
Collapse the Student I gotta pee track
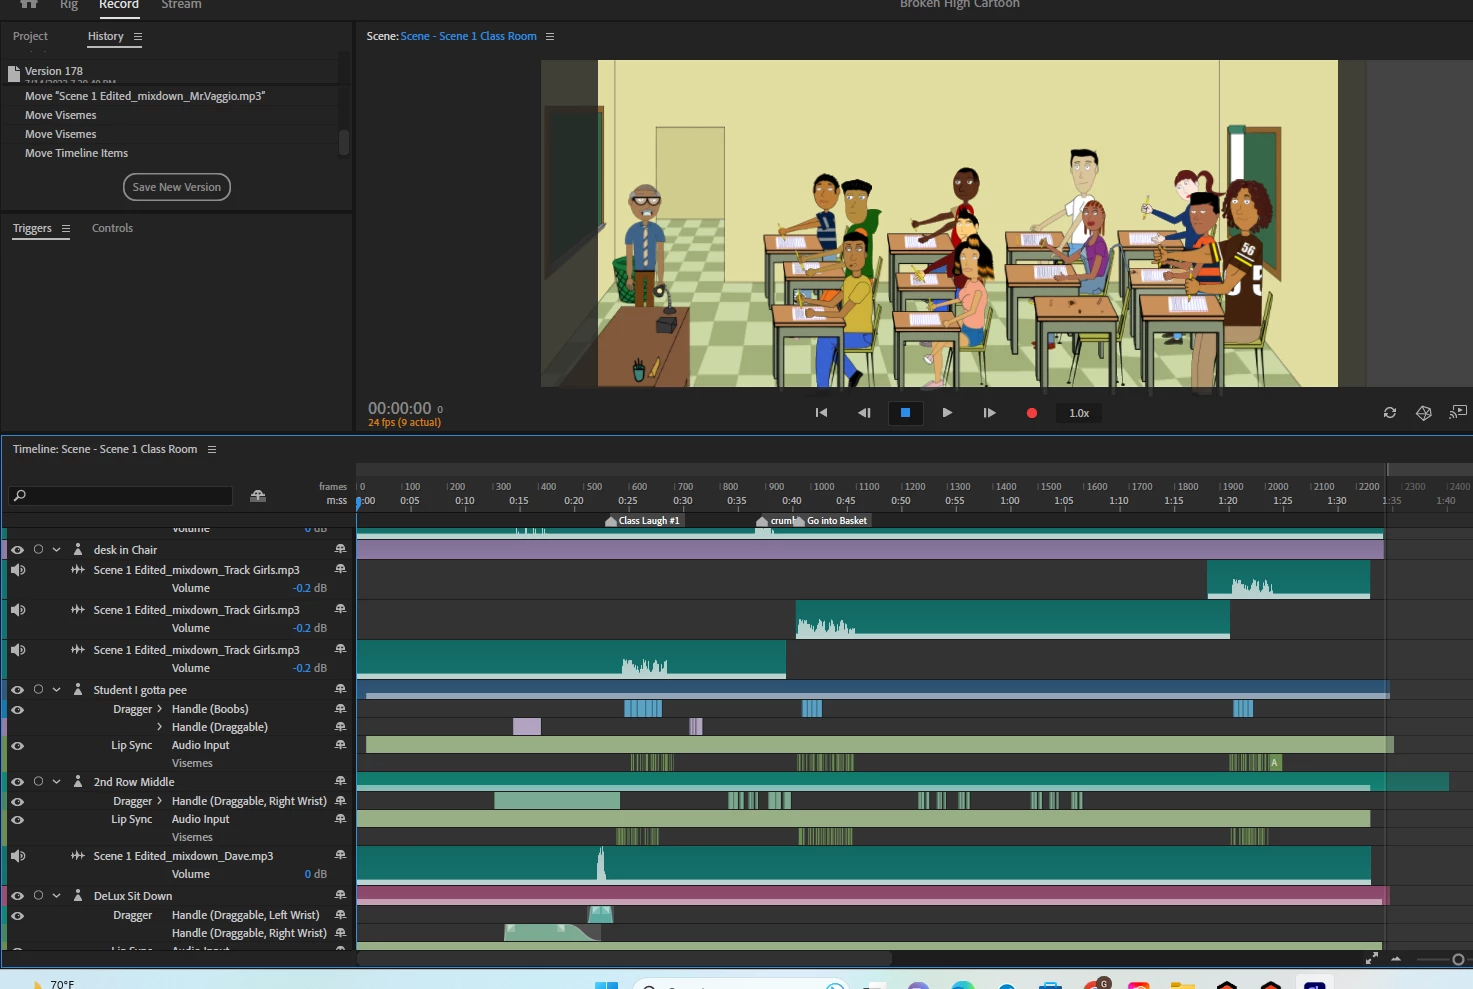(x=57, y=690)
